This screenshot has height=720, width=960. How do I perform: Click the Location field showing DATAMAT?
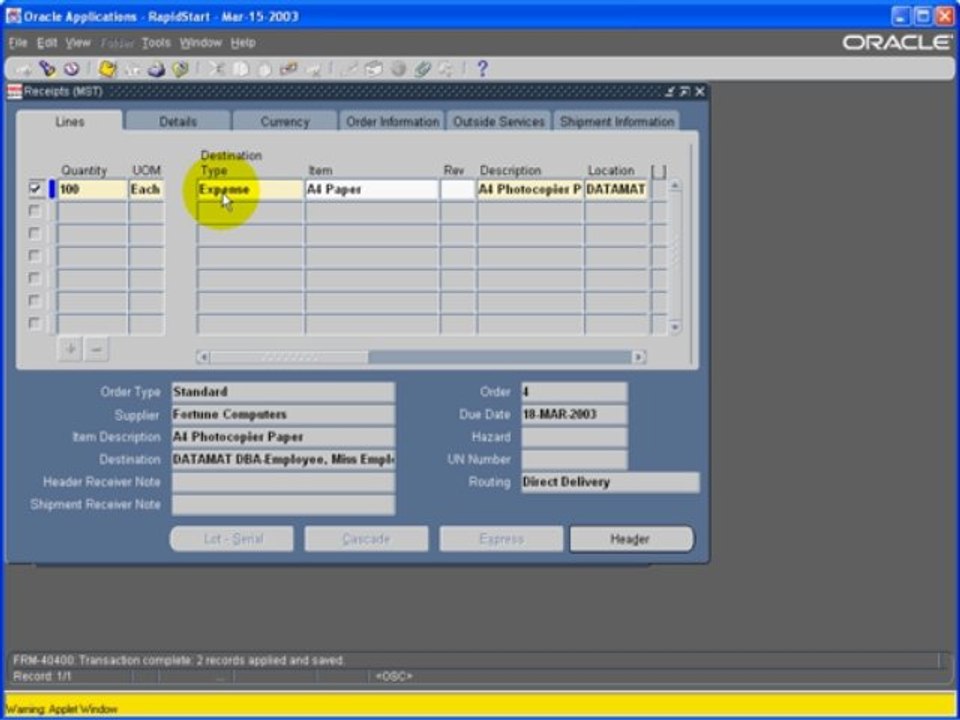click(x=617, y=189)
